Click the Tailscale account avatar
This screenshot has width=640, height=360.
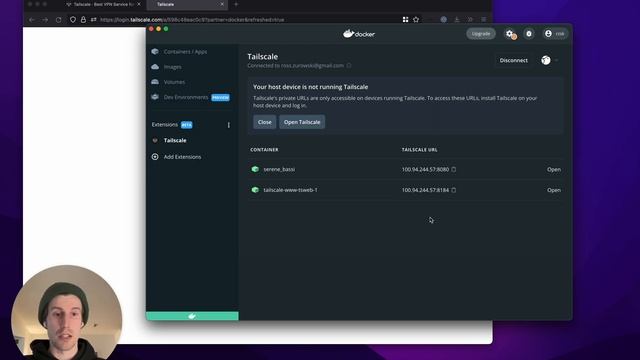(x=546, y=60)
